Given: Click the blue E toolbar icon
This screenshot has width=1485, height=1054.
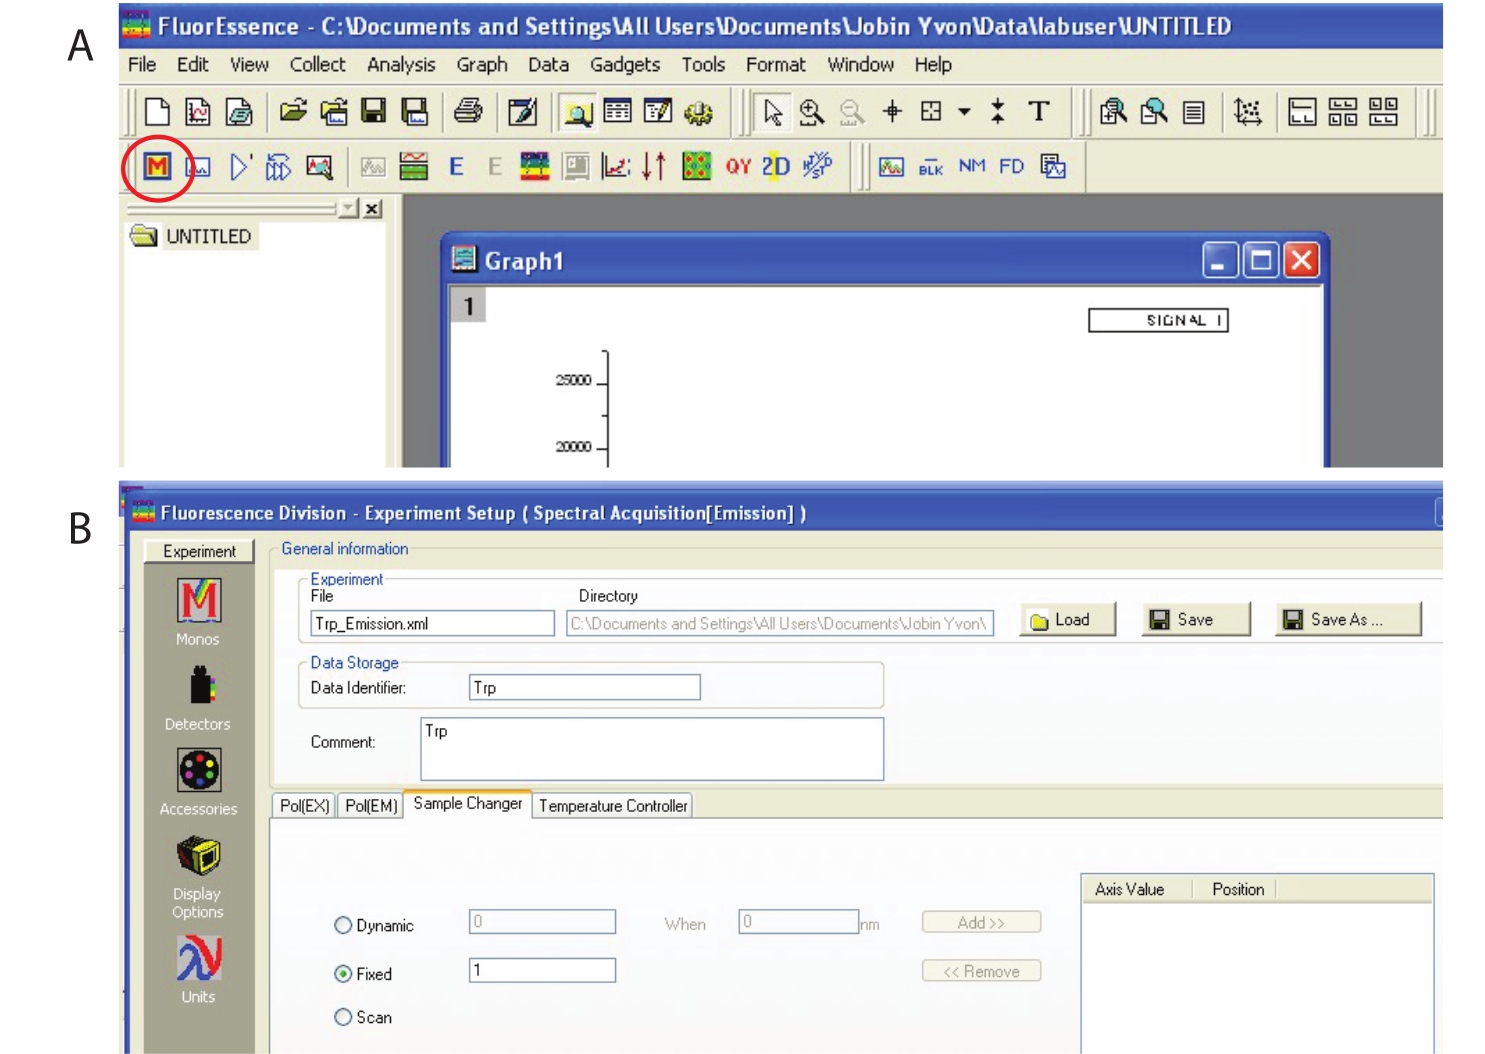Looking at the screenshot, I should [x=456, y=167].
